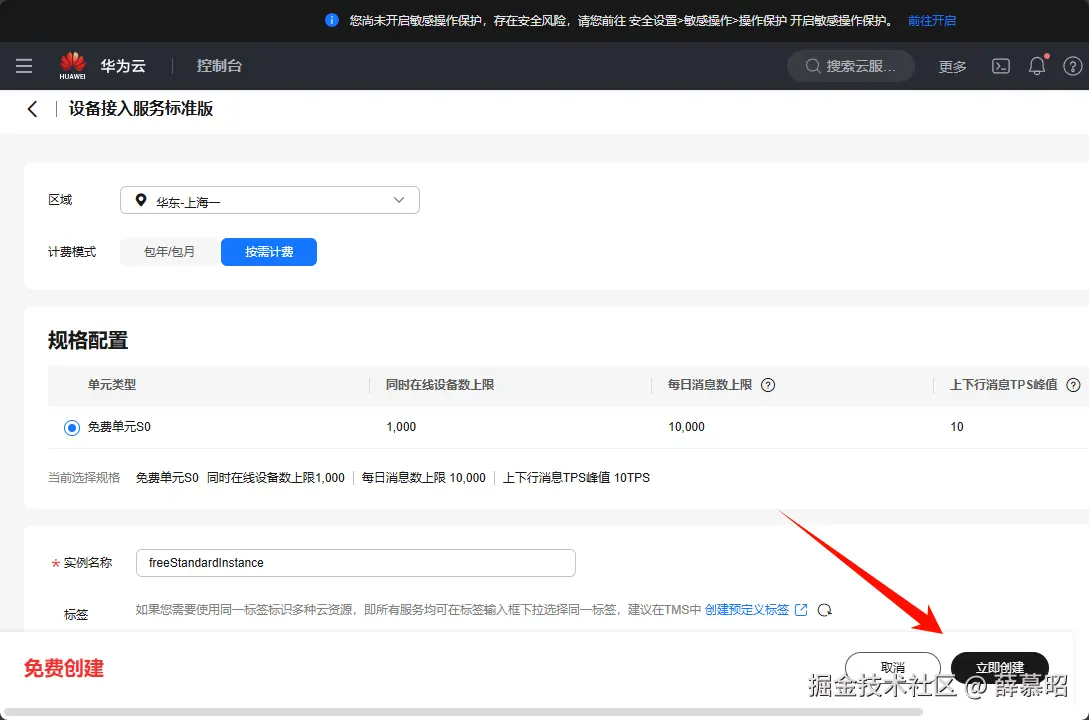This screenshot has height=720, width=1089.
Task: Select the 免费单元S0 radio button
Action: [72, 428]
